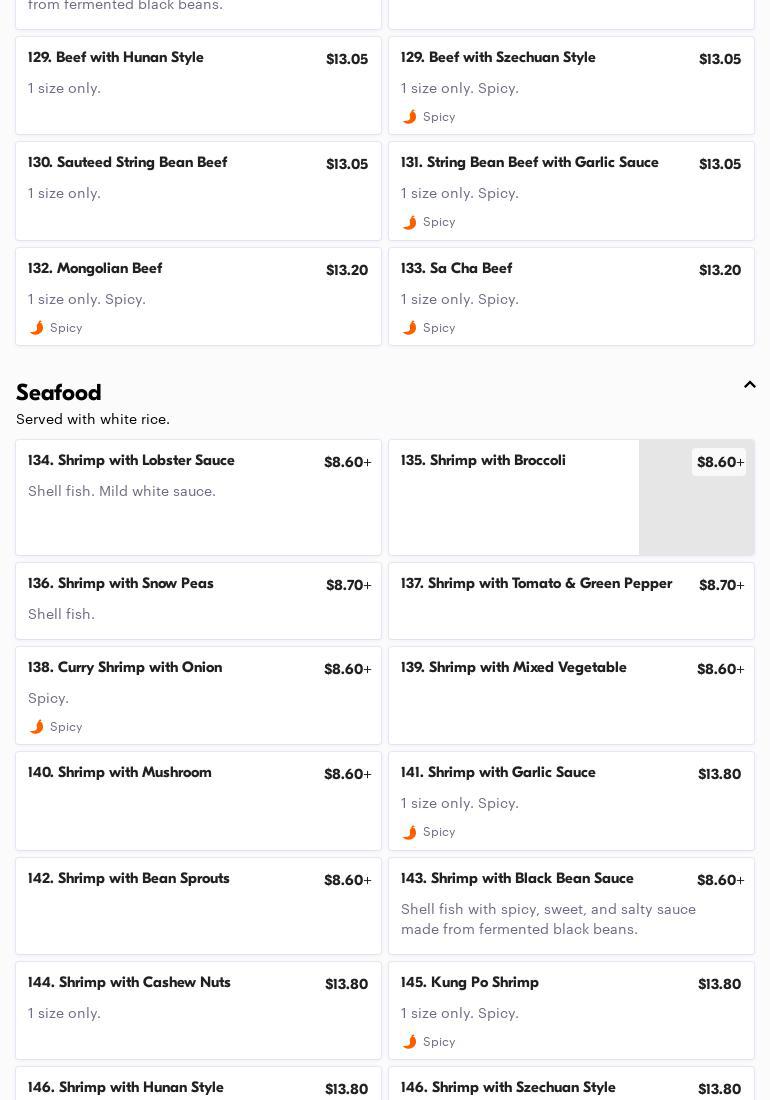Click spicy icon under Sa Cha Beef
The width and height of the screenshot is (770, 1100).
click(410, 328)
